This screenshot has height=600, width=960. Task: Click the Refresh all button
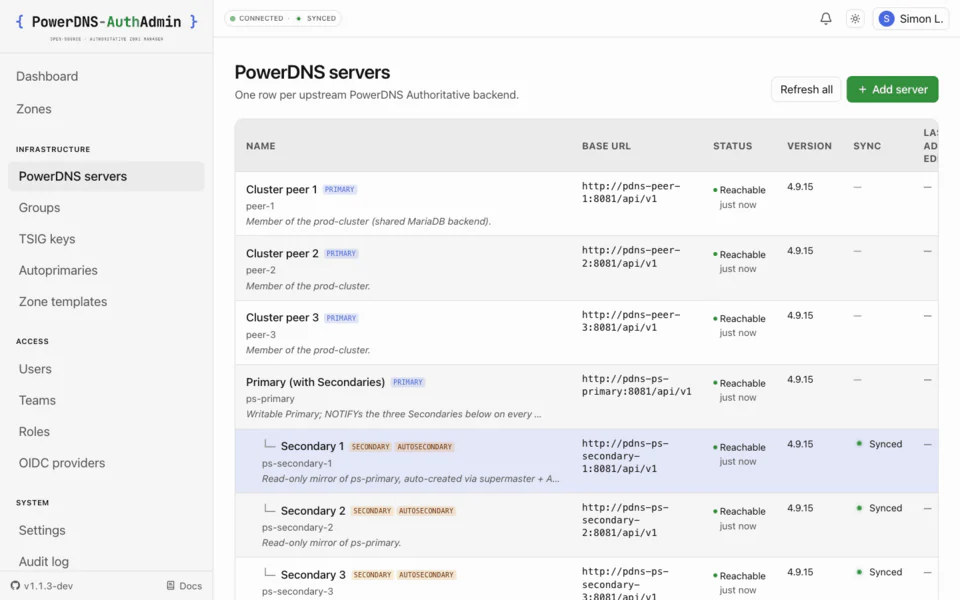point(806,89)
